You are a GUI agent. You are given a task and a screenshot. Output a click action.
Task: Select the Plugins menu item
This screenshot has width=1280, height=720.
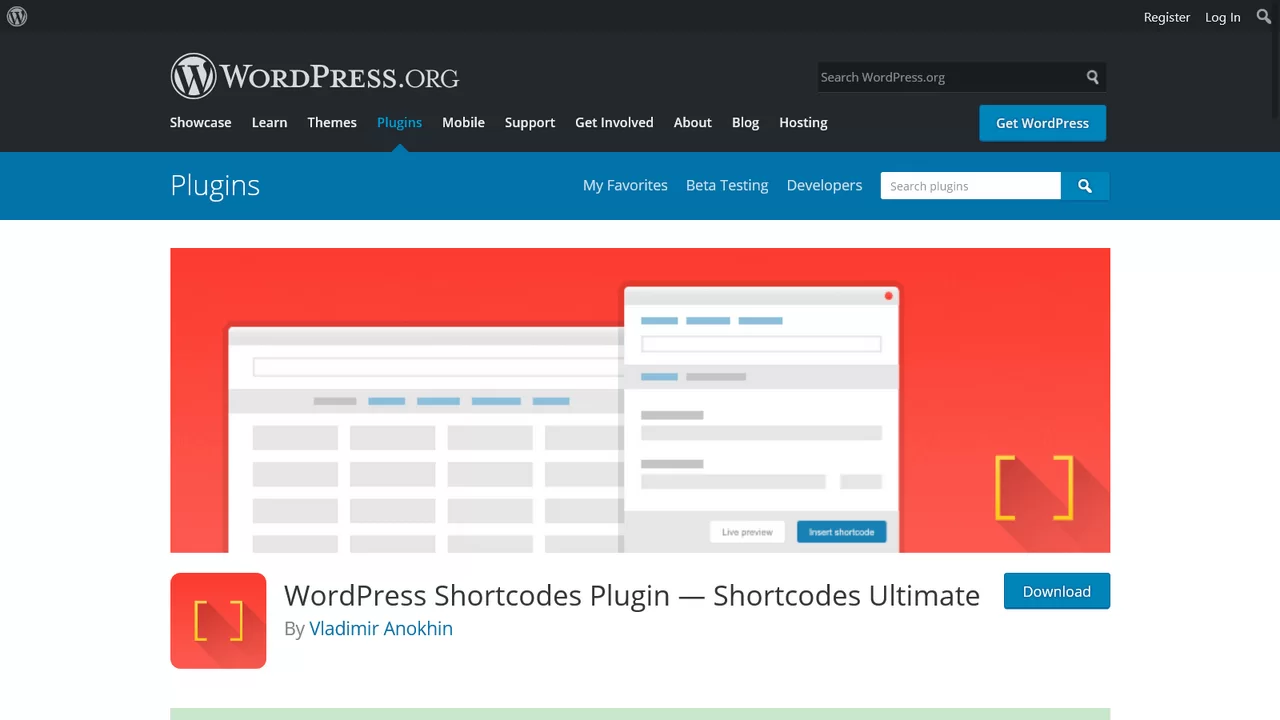(x=399, y=122)
